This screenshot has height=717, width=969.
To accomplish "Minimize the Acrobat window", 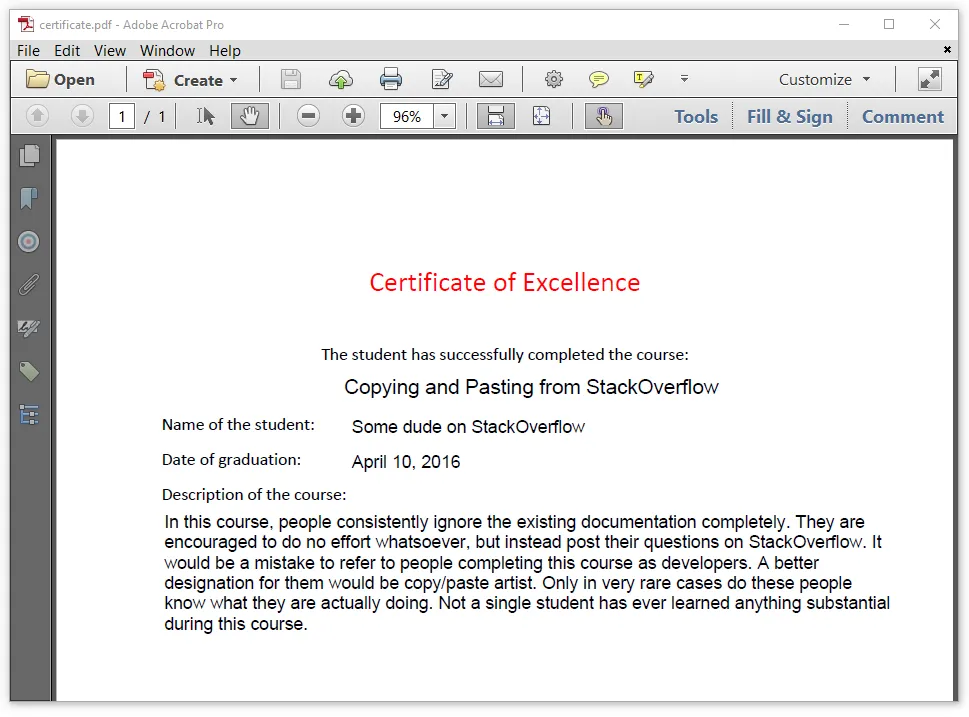I will click(844, 24).
